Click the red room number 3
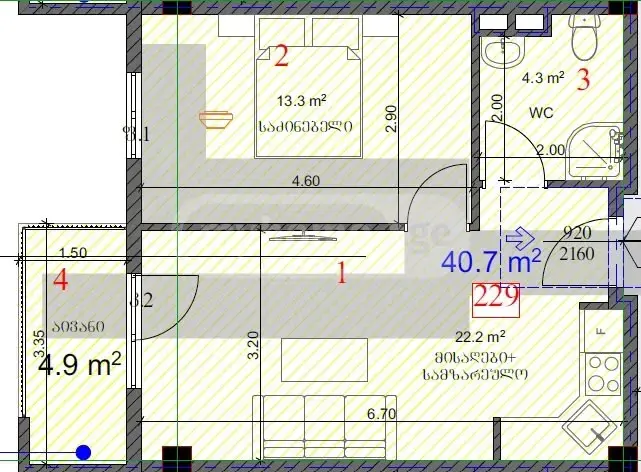 (583, 80)
